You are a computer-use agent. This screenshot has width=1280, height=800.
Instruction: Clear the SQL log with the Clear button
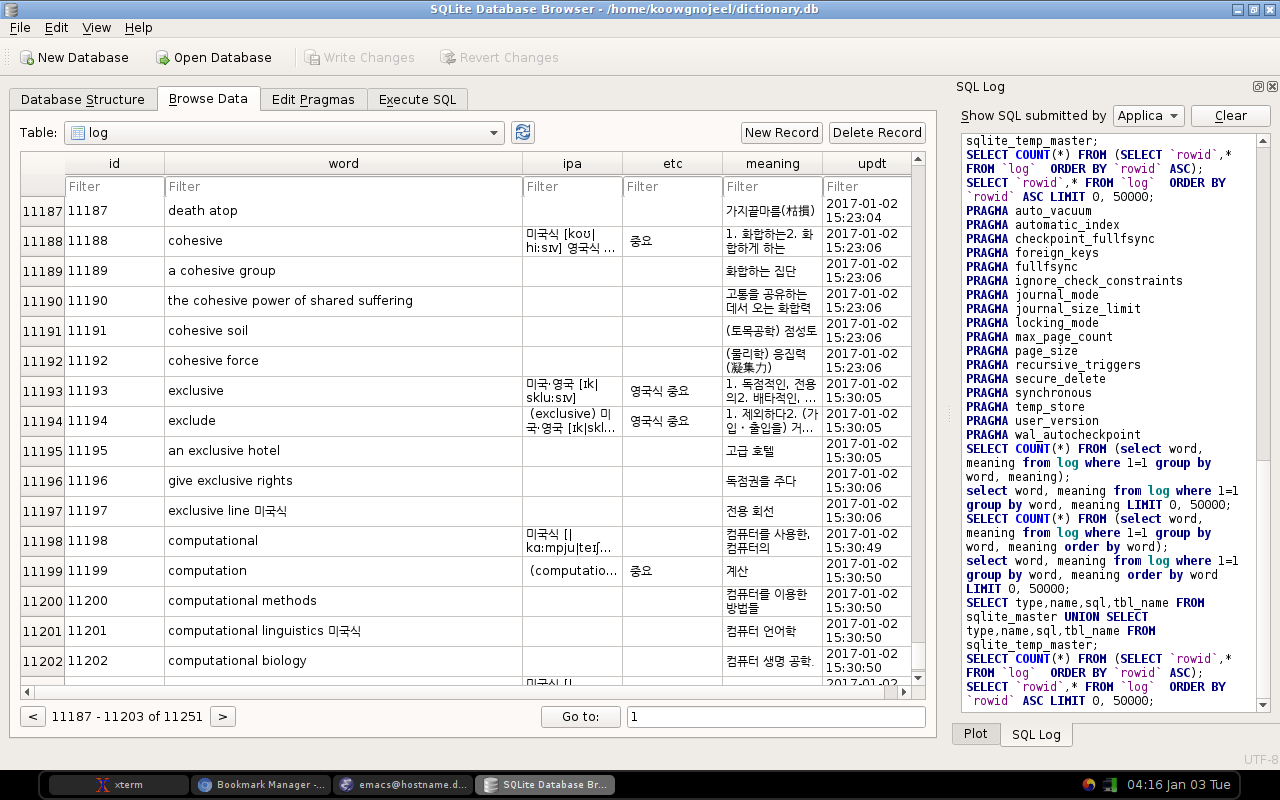(x=1231, y=116)
